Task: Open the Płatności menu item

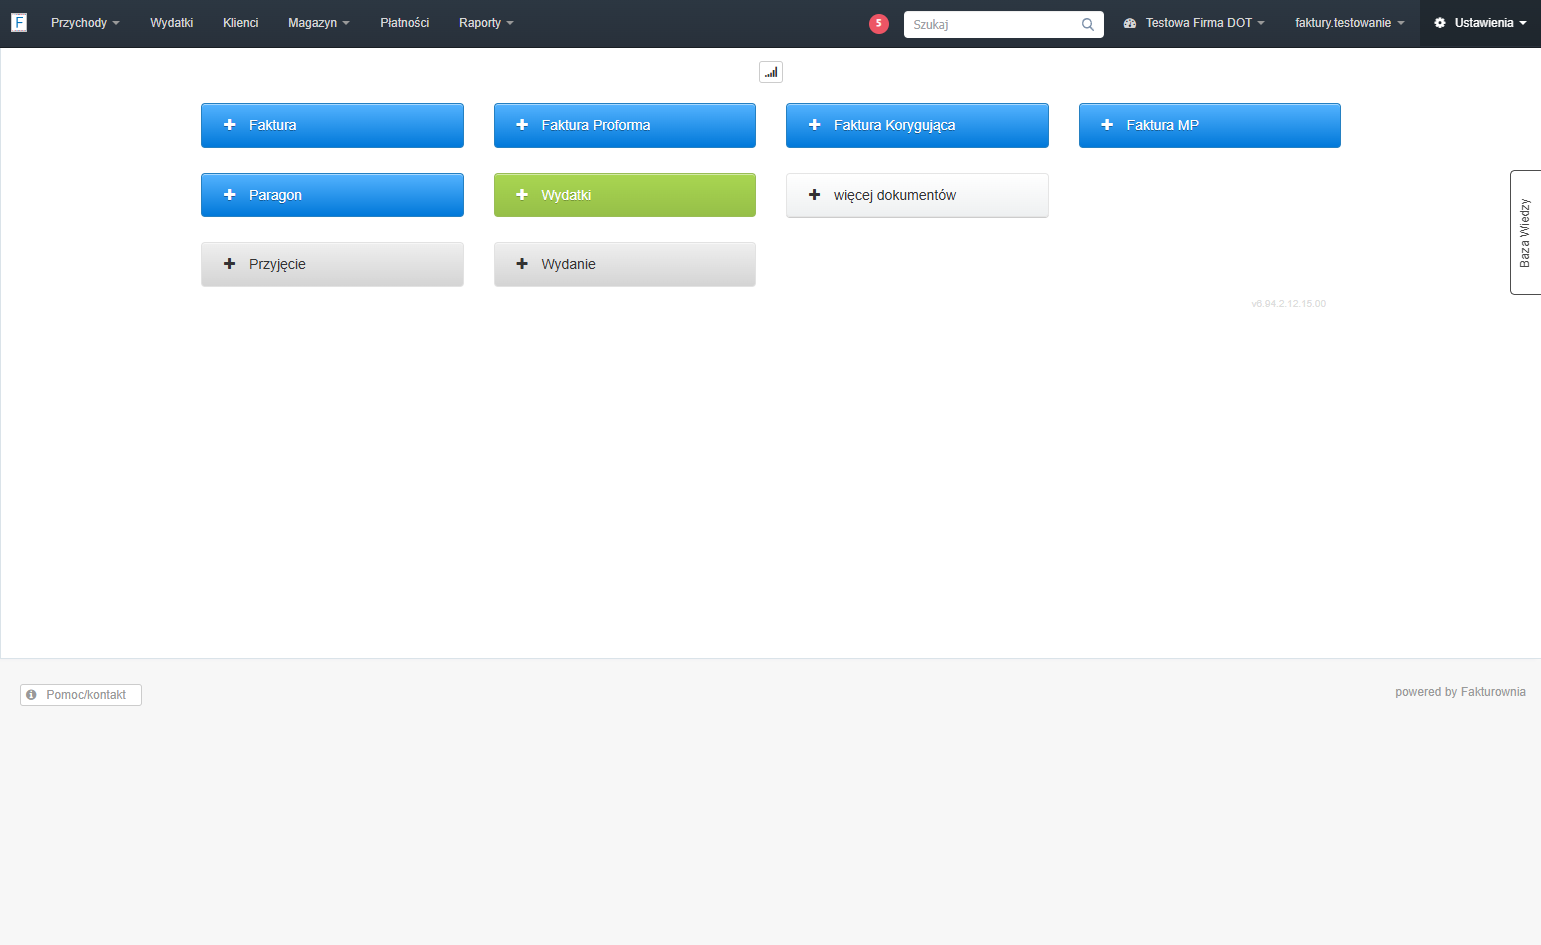Action: [x=405, y=23]
